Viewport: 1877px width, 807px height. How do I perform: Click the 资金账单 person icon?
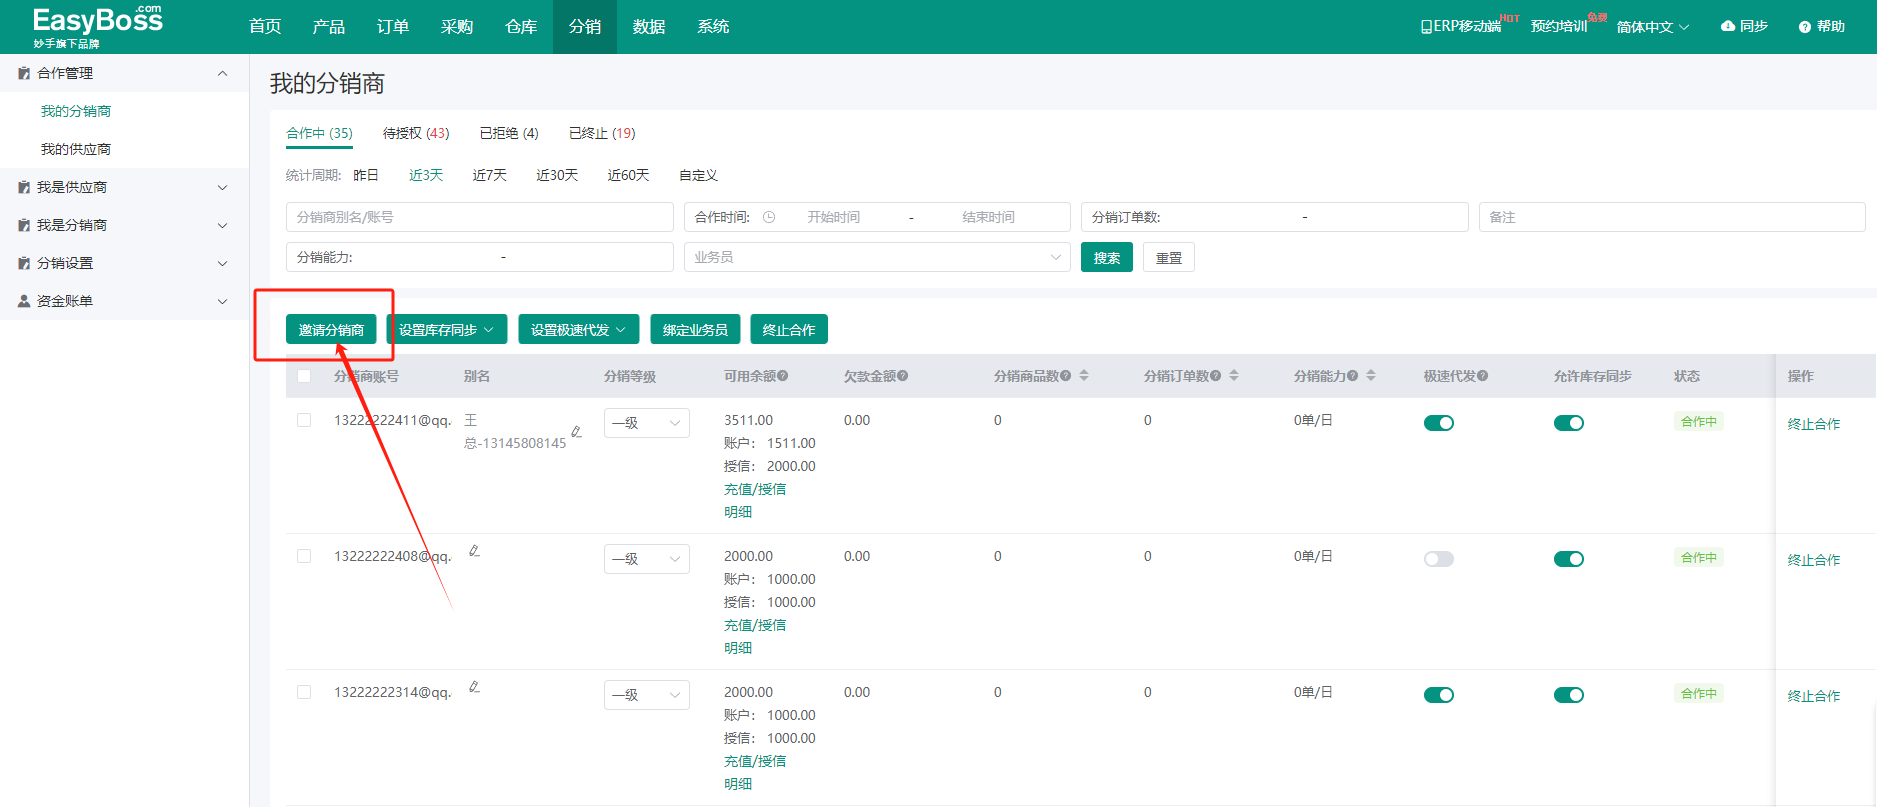pos(24,301)
